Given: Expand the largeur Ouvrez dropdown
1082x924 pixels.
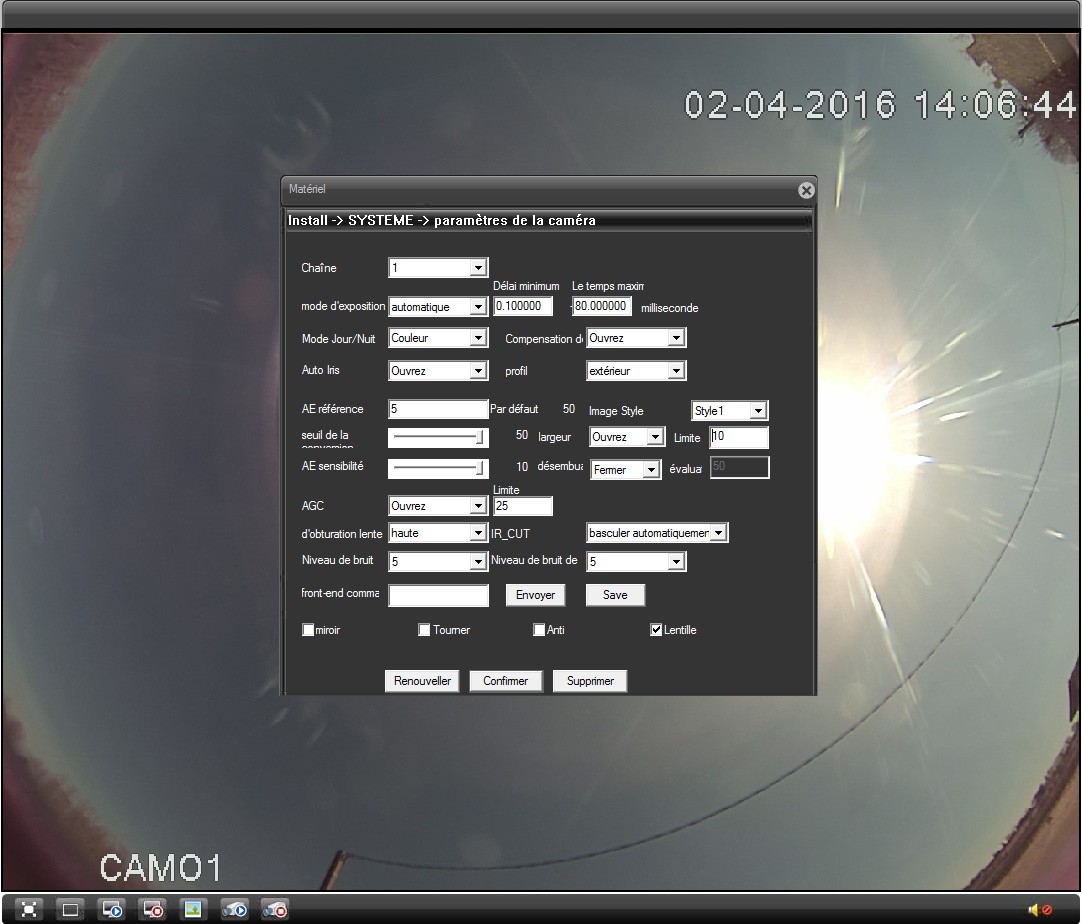Looking at the screenshot, I should tap(627, 437).
